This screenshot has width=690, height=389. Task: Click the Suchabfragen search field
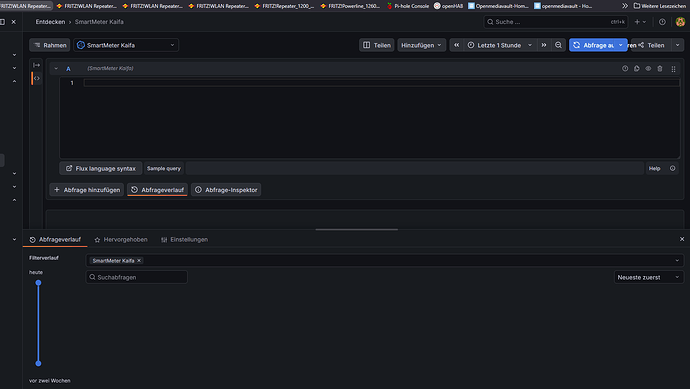tap(136, 277)
